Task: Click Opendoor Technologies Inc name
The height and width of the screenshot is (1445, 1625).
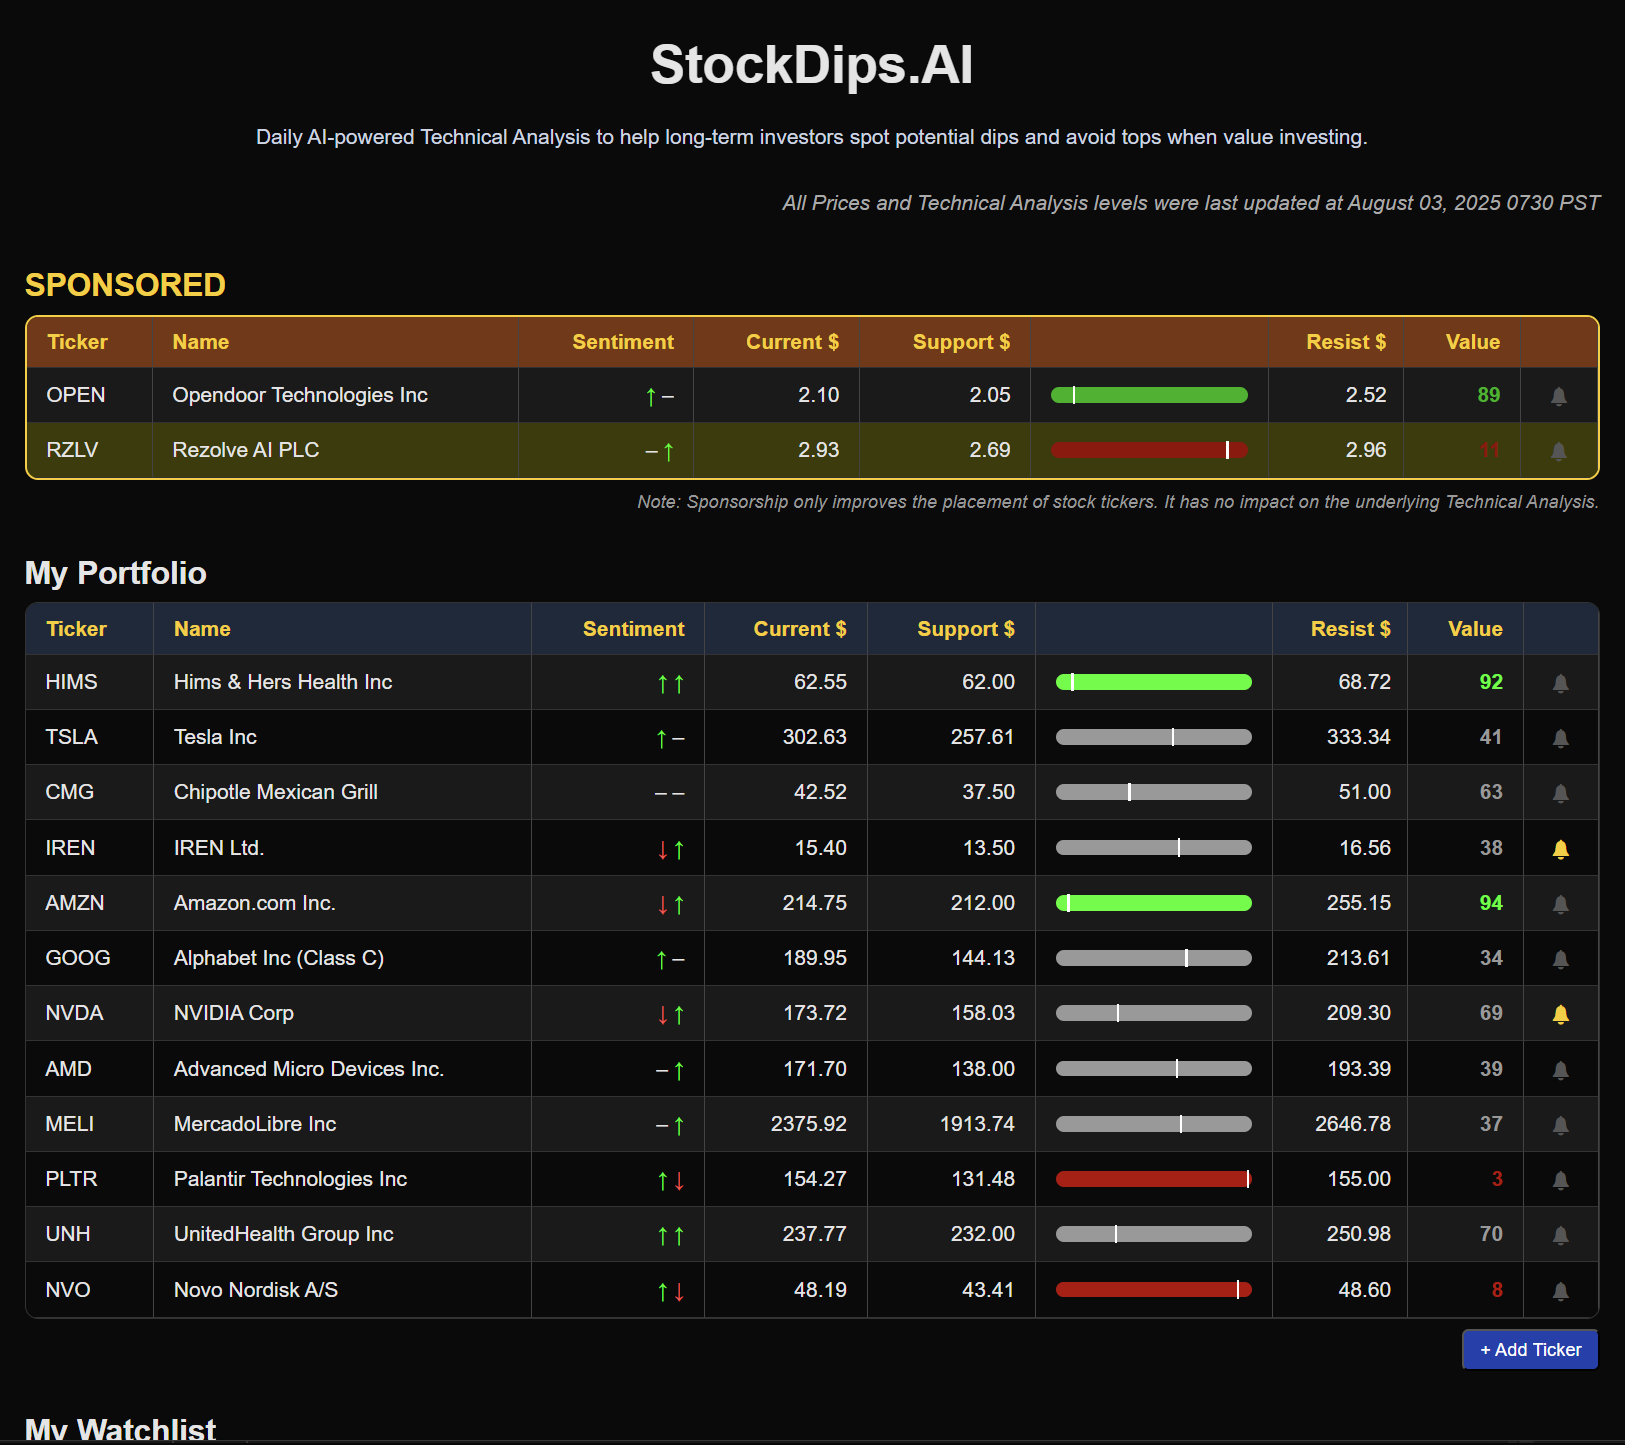Action: click(300, 395)
